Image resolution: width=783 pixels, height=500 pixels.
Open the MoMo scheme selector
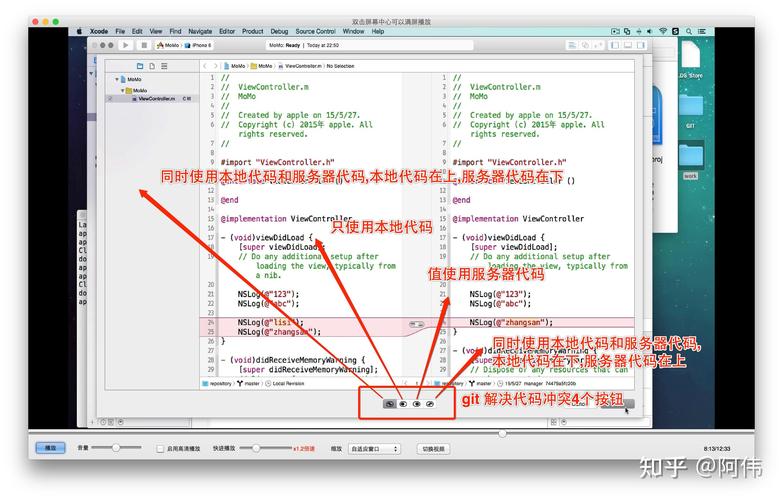point(168,45)
